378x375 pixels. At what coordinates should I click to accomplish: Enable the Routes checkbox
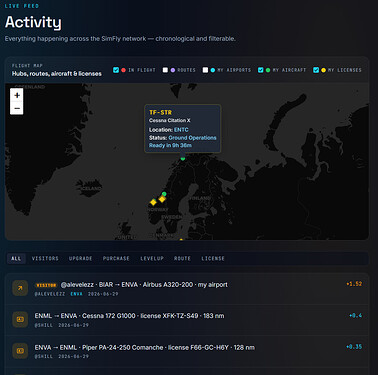pyautogui.click(x=165, y=70)
